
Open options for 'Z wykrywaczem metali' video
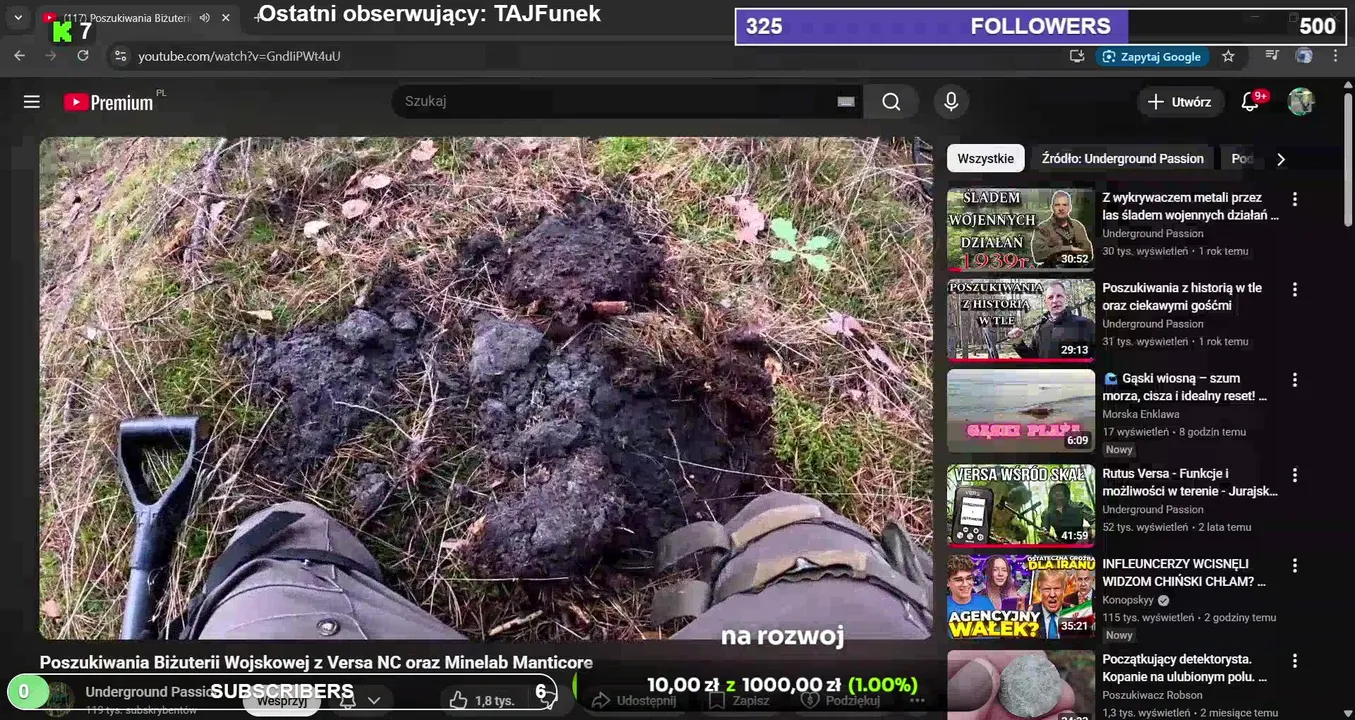1295,199
